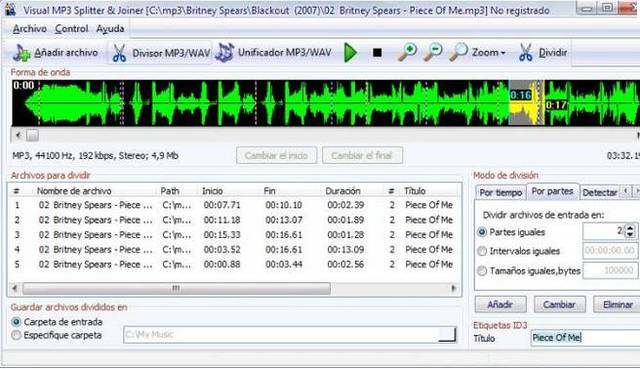
Task: Click the file list scrollbar right arrow
Action: pos(453,289)
